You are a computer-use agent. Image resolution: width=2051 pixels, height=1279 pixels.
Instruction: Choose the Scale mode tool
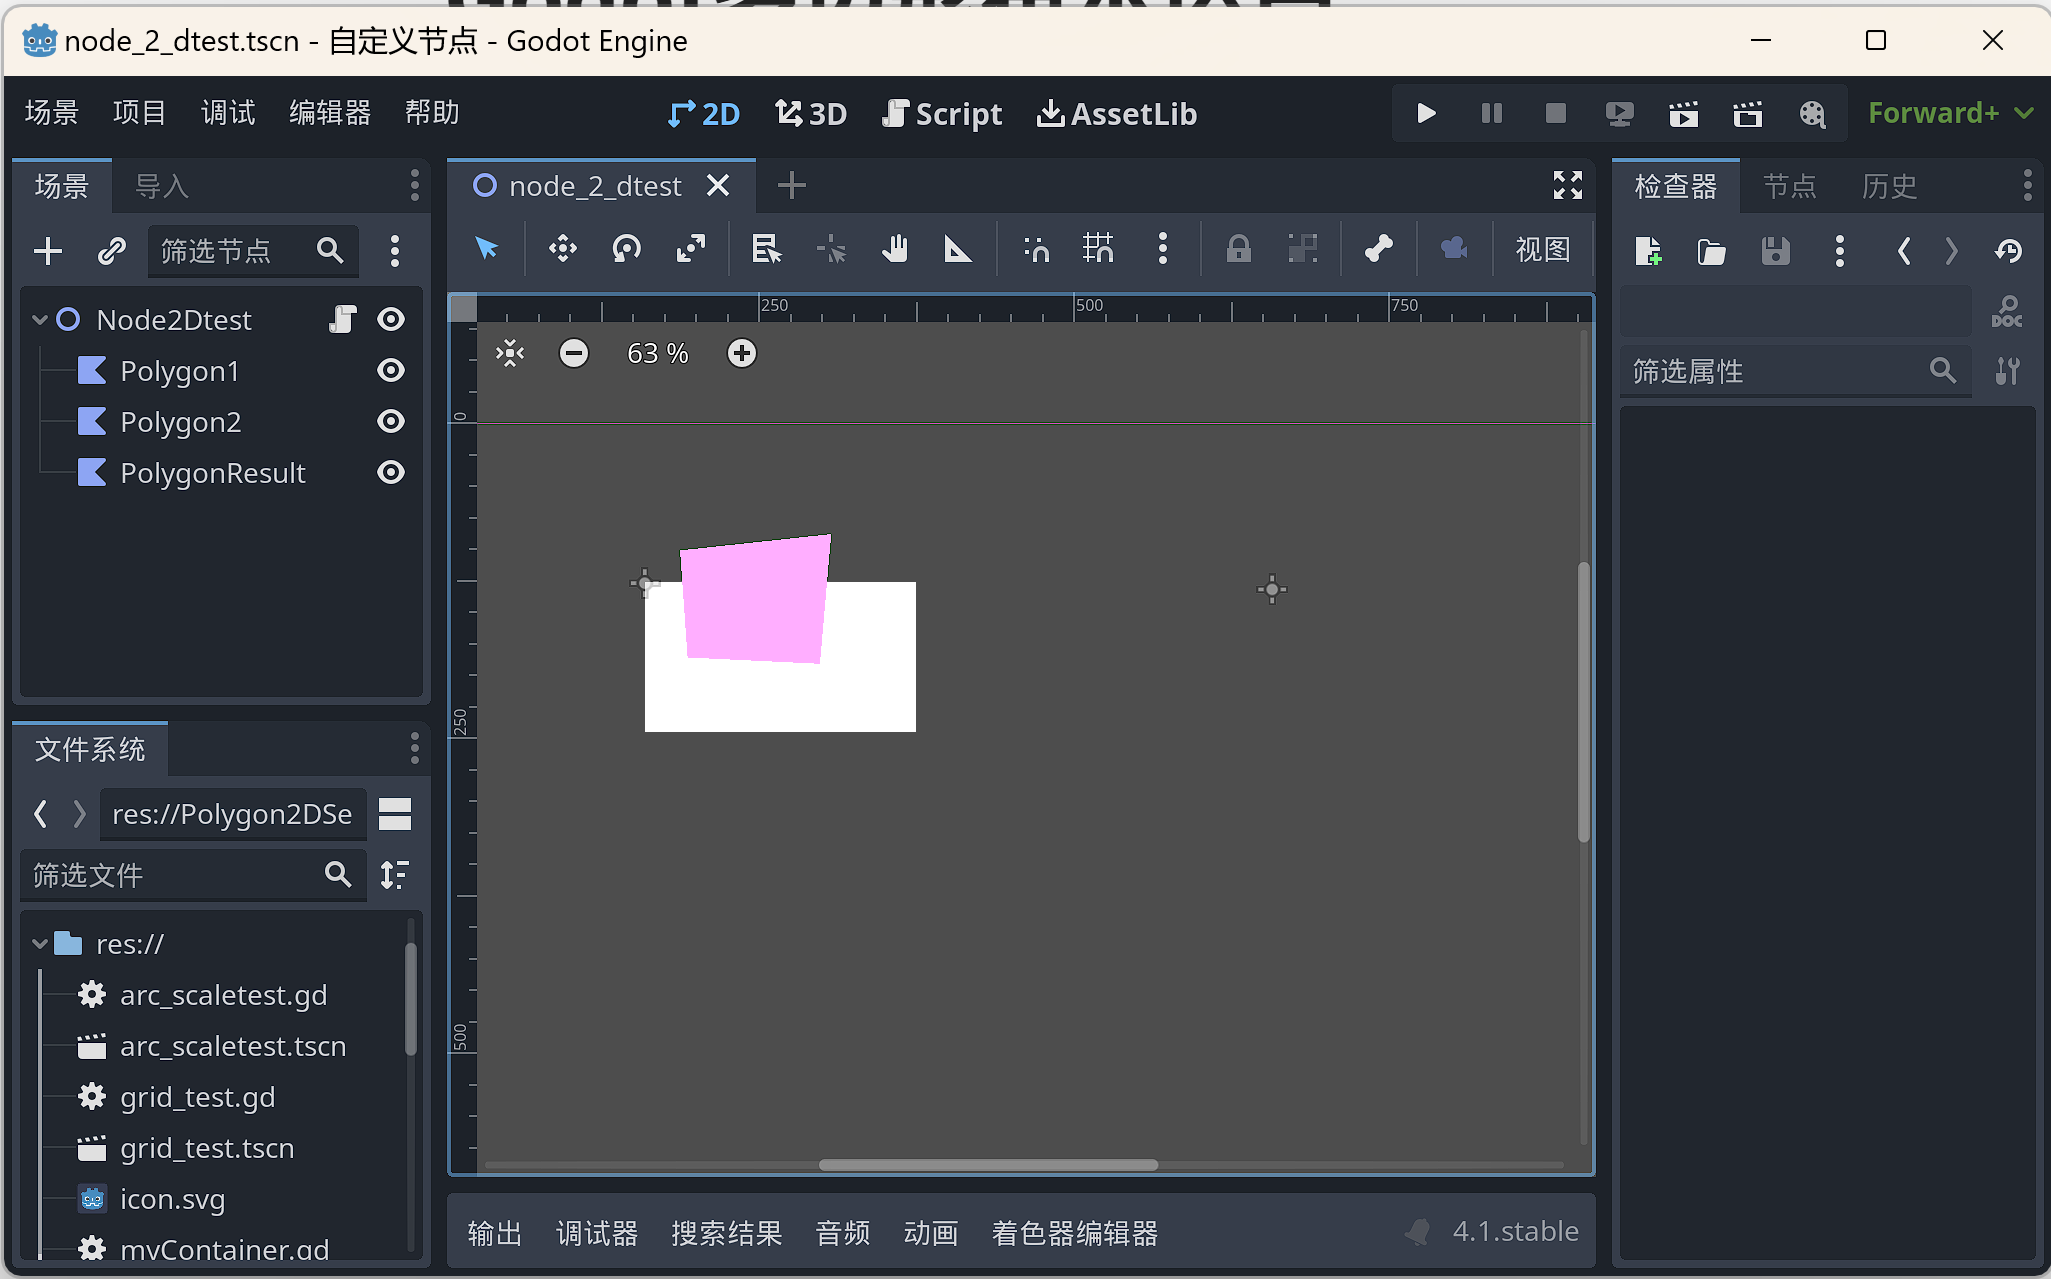690,249
